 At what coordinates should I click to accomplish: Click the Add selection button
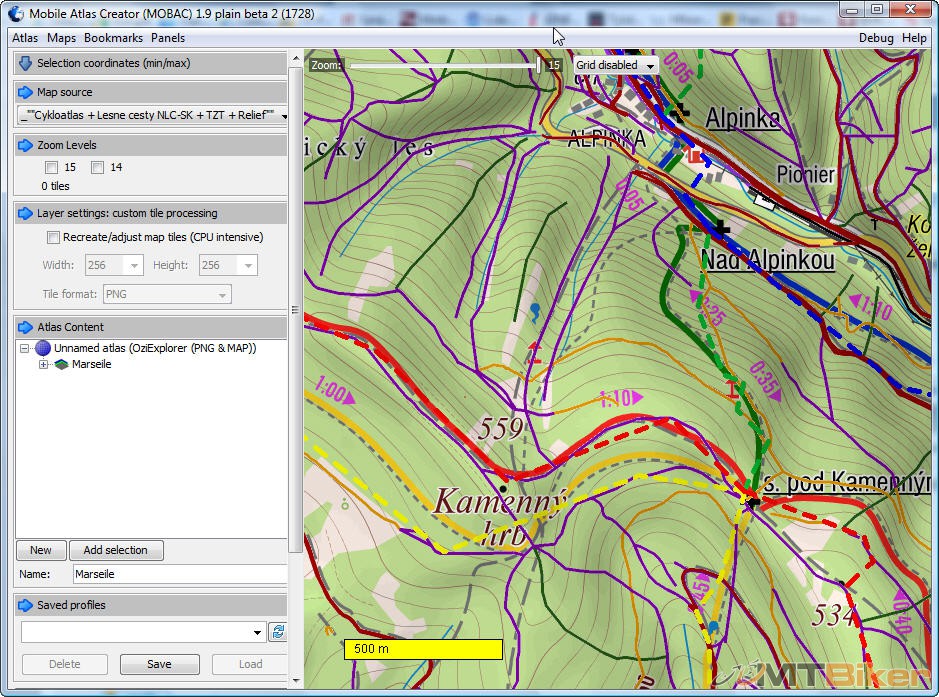click(x=115, y=550)
